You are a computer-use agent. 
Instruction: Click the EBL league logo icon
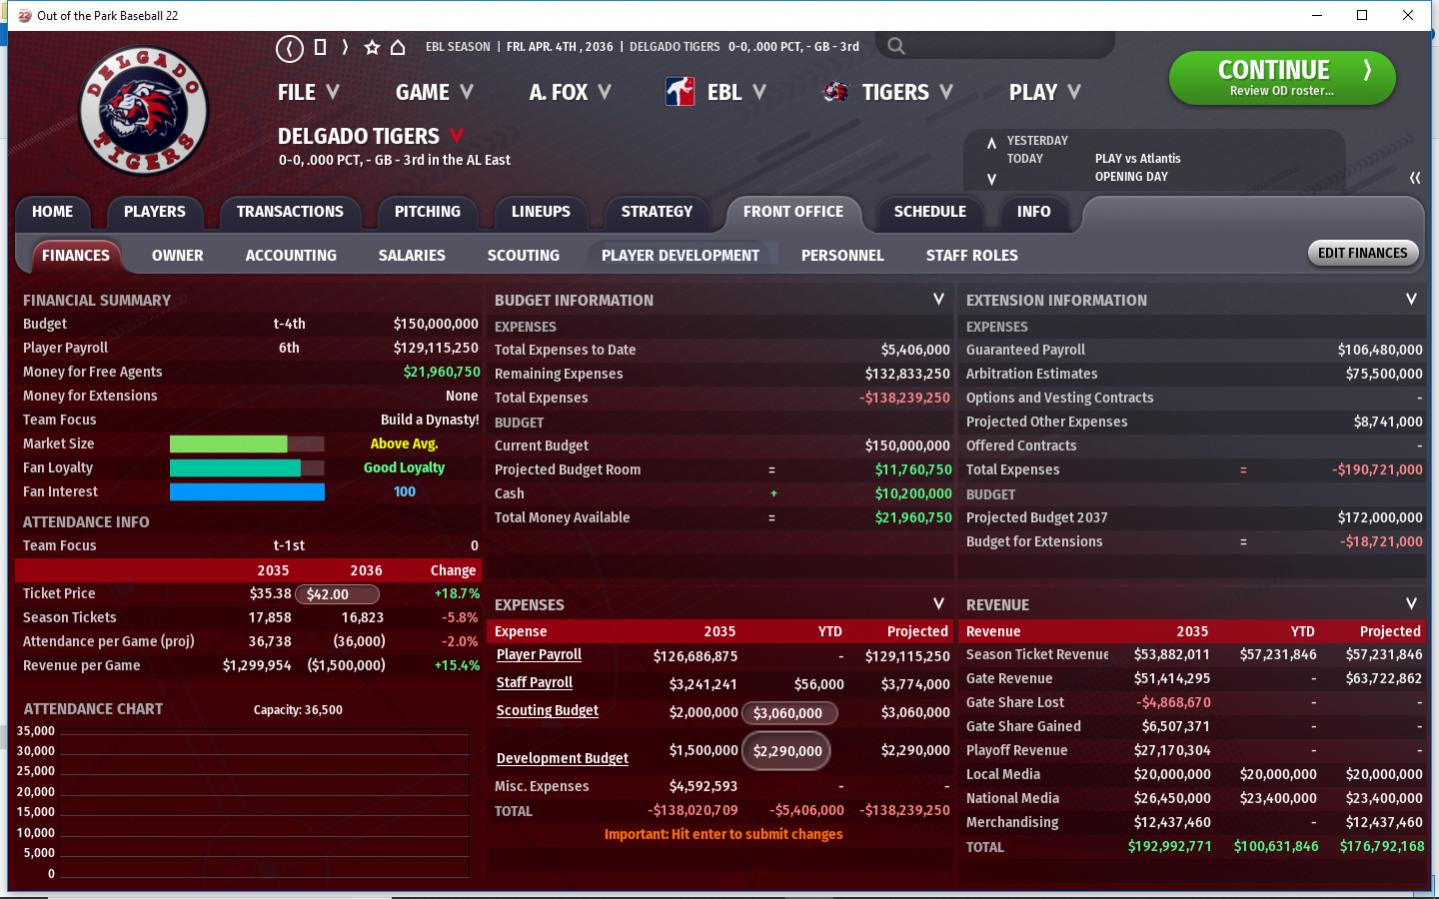[680, 92]
